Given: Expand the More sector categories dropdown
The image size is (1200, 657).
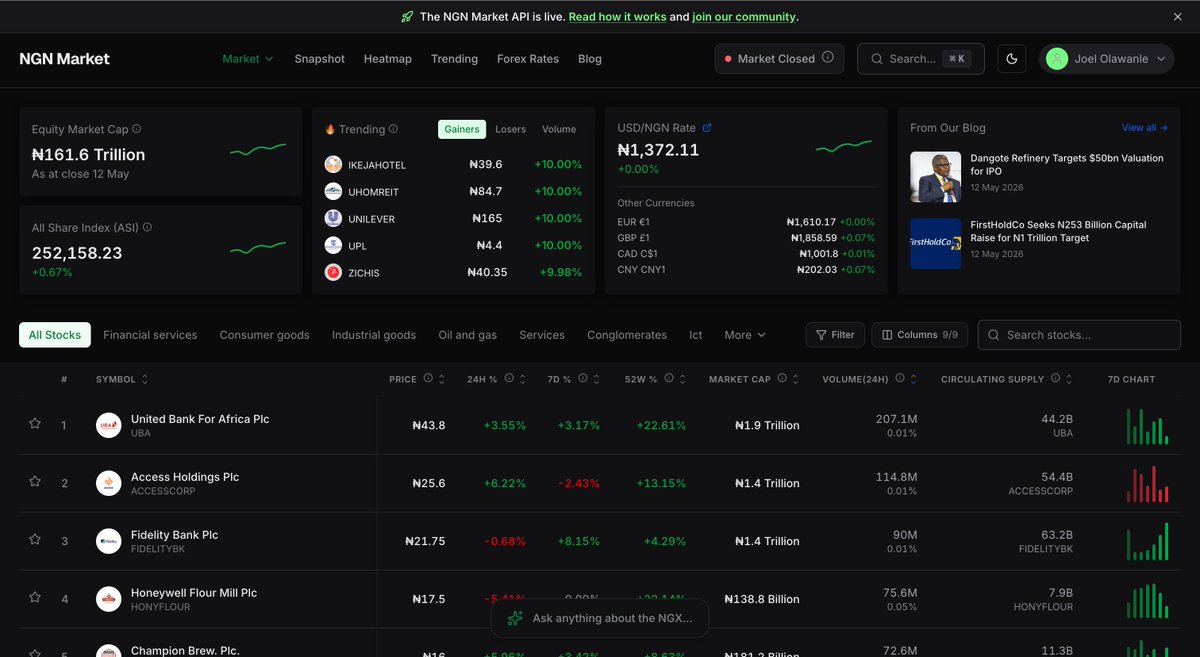Looking at the screenshot, I should (x=745, y=335).
